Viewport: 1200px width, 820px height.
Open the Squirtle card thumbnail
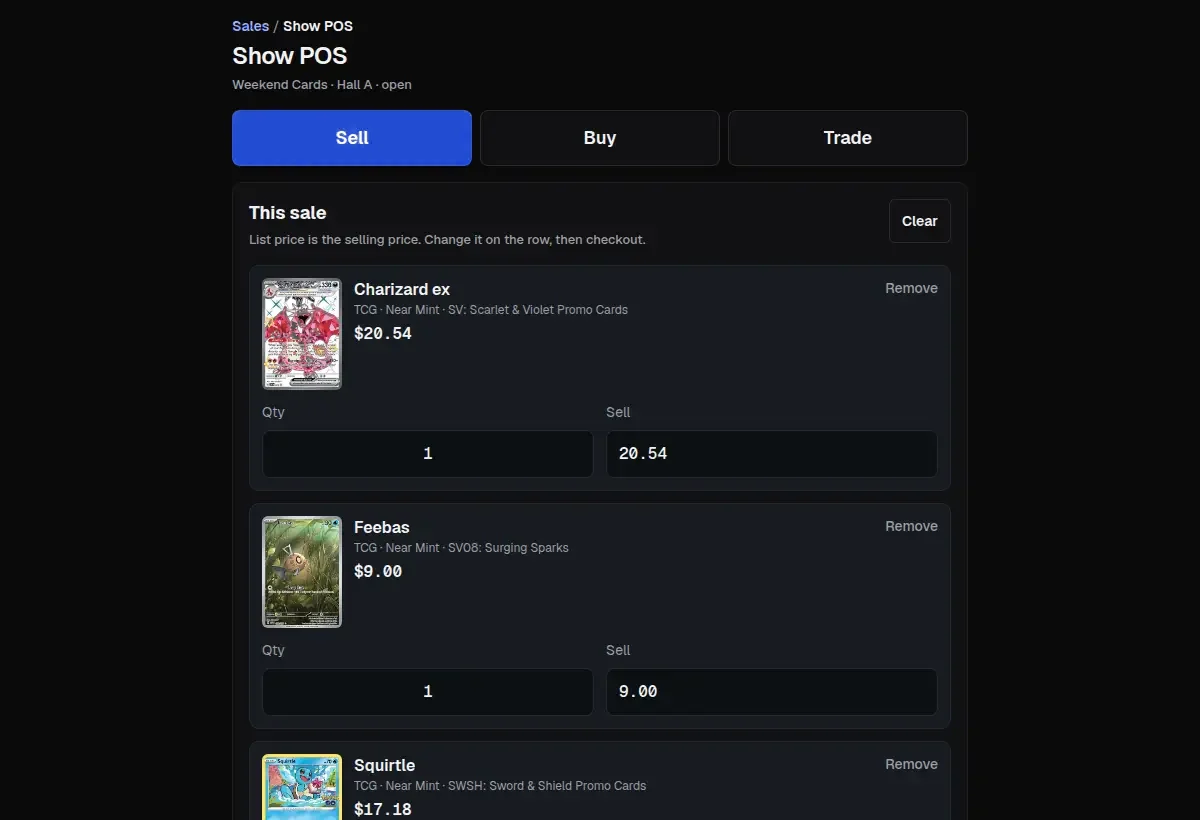pyautogui.click(x=302, y=787)
